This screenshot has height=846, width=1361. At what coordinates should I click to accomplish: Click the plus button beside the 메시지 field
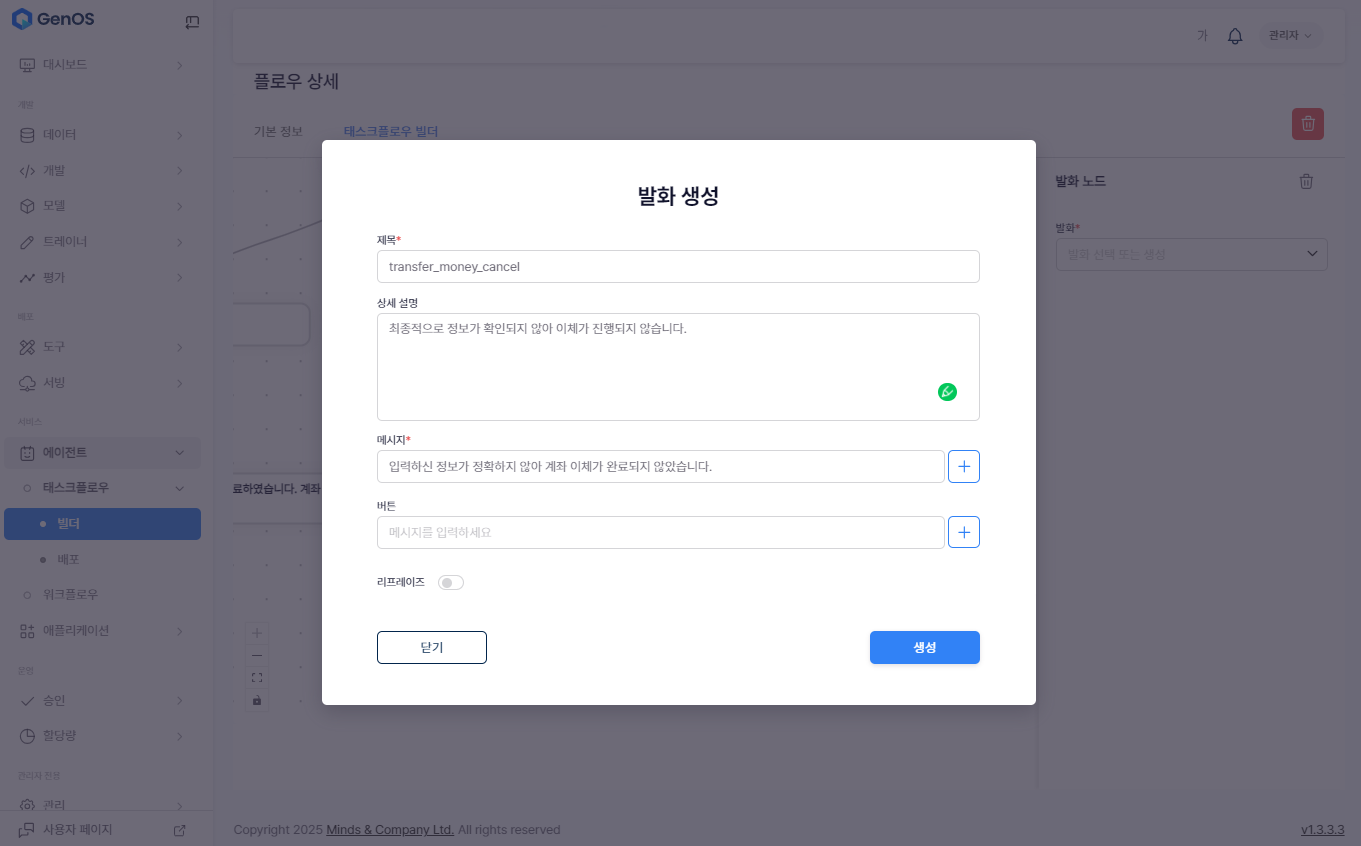[x=963, y=467]
